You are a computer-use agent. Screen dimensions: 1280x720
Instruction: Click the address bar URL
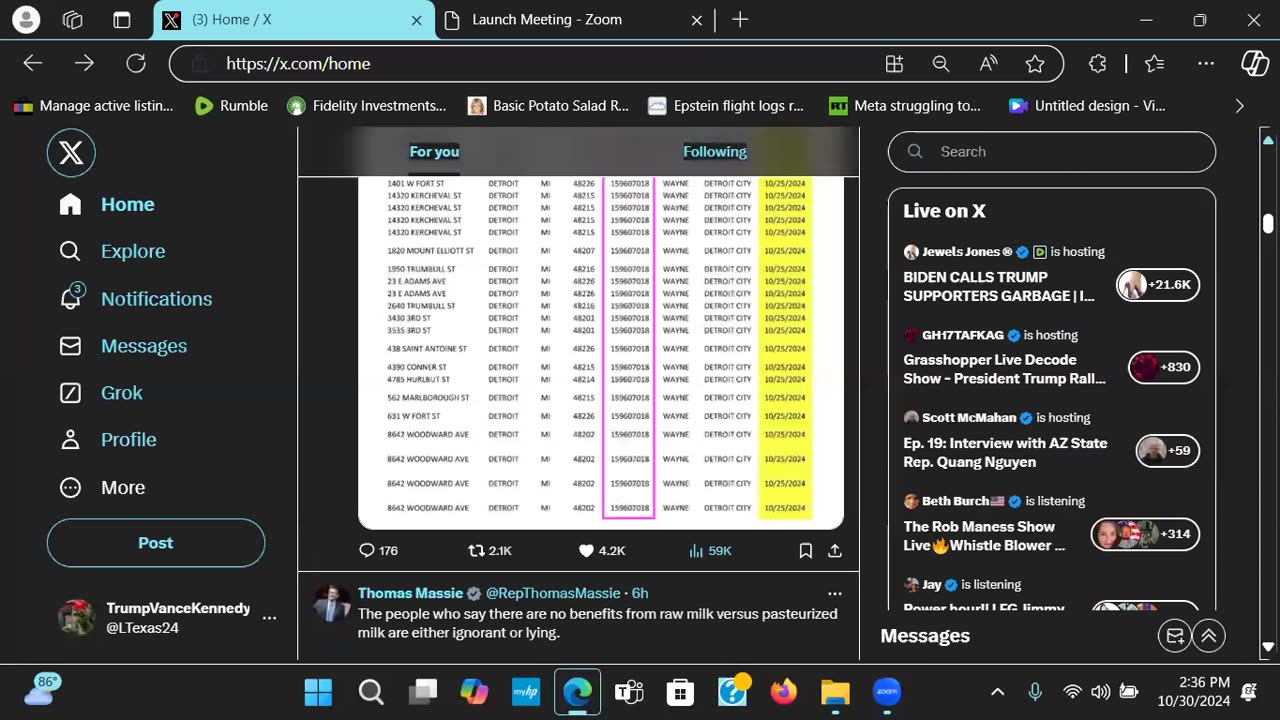(298, 64)
